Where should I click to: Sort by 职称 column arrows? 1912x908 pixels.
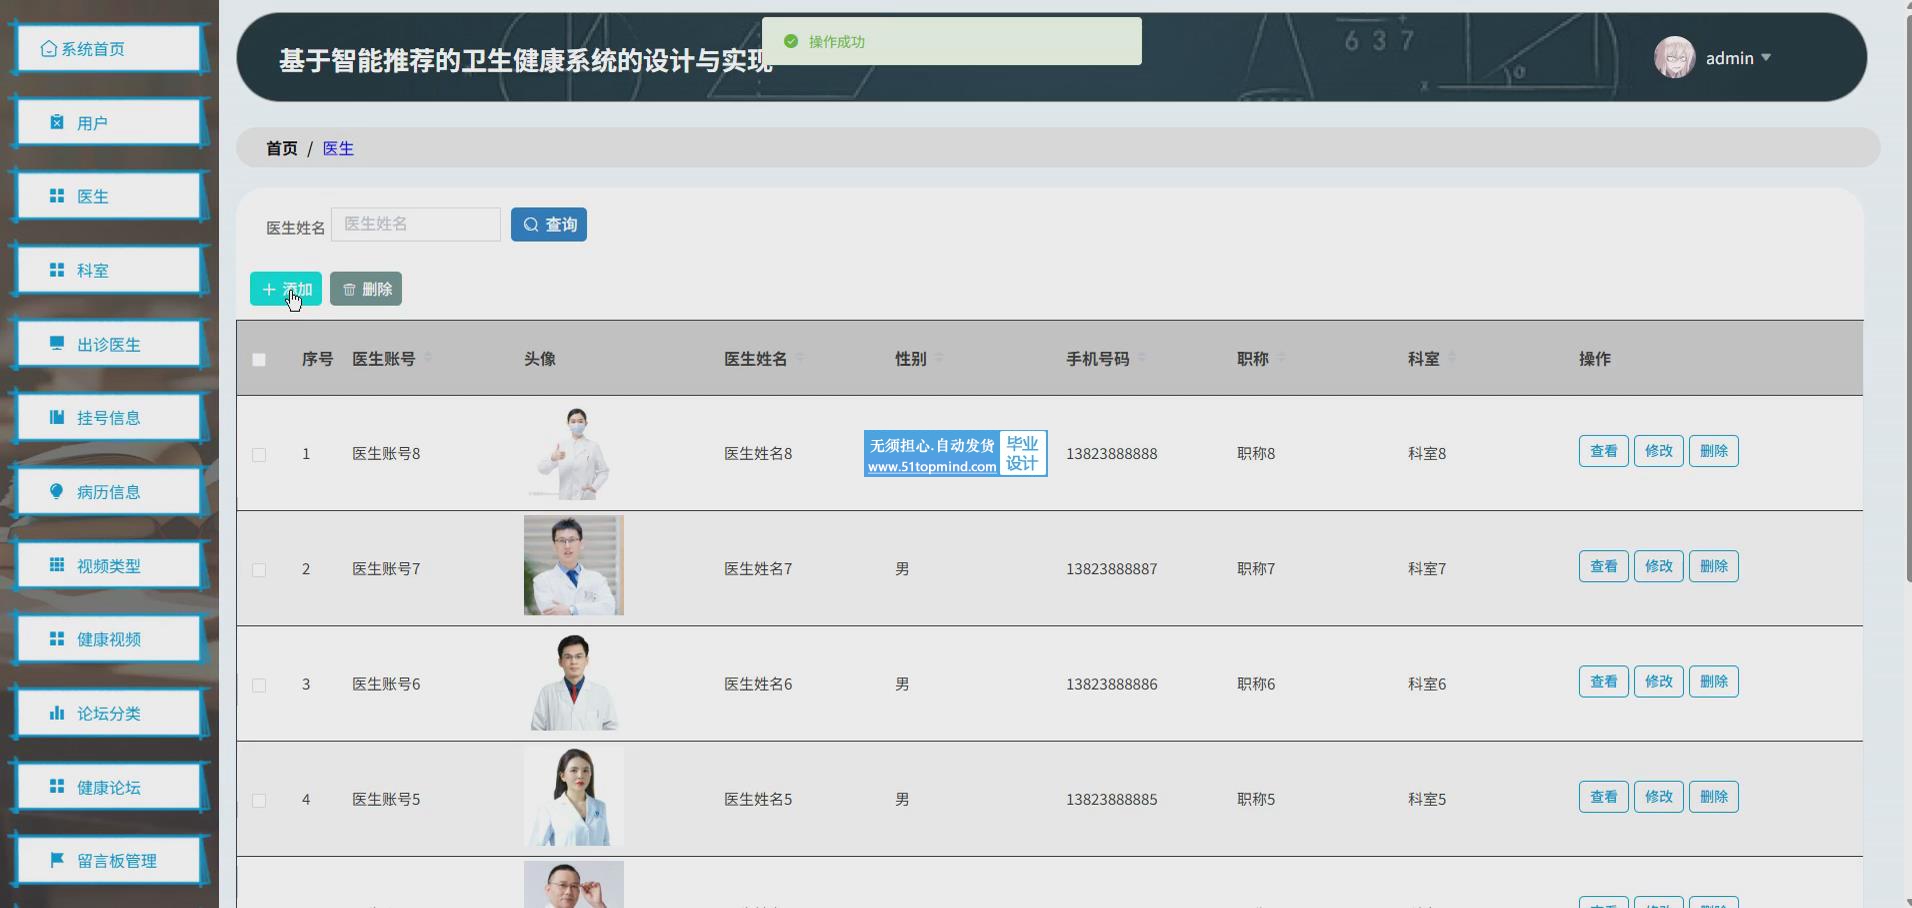[1281, 358]
